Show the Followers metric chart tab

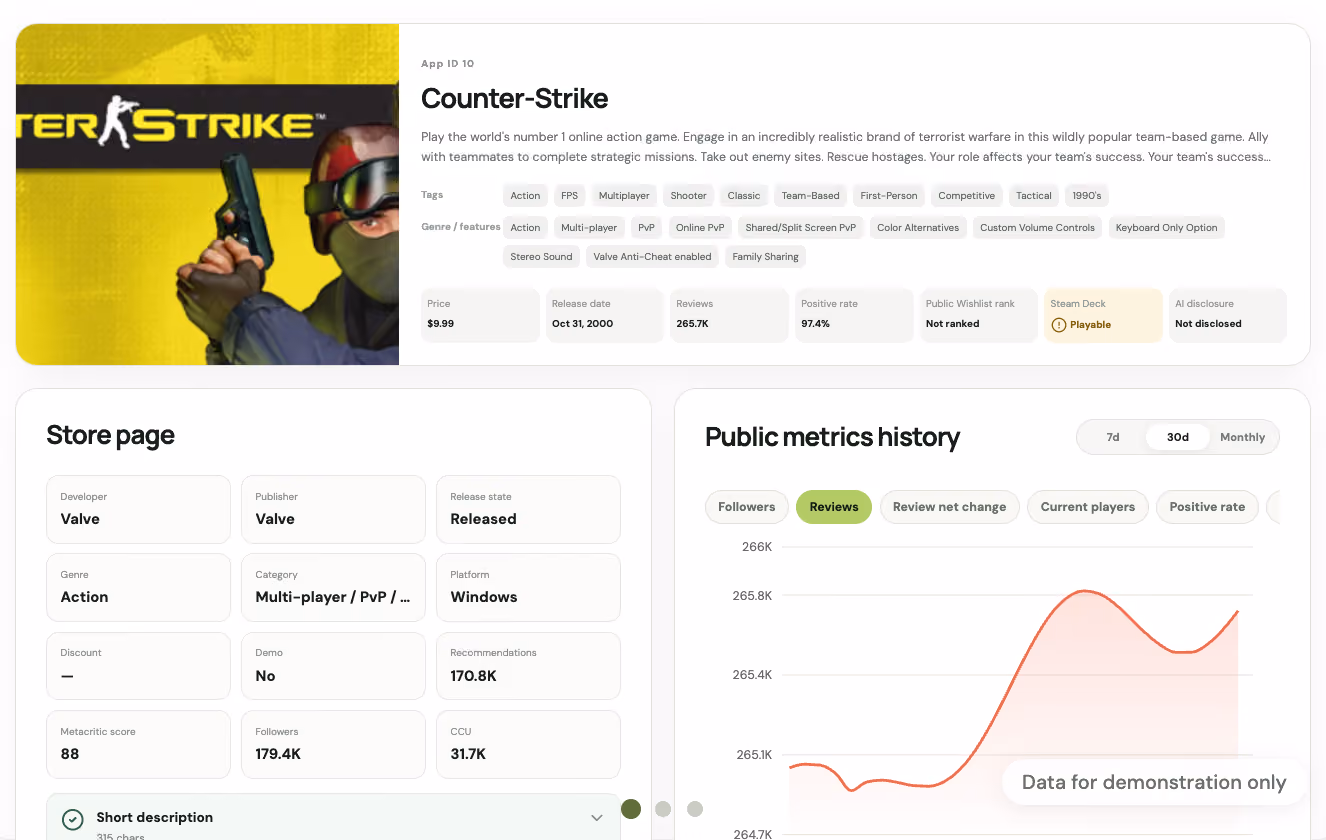(747, 507)
